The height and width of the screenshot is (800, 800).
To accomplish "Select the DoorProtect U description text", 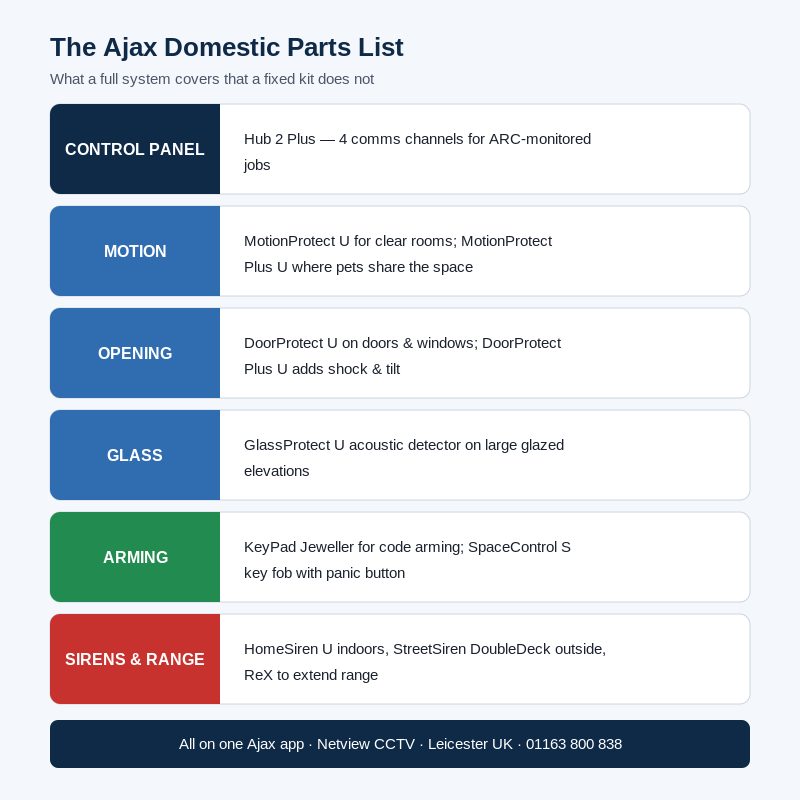I will click(x=402, y=356).
